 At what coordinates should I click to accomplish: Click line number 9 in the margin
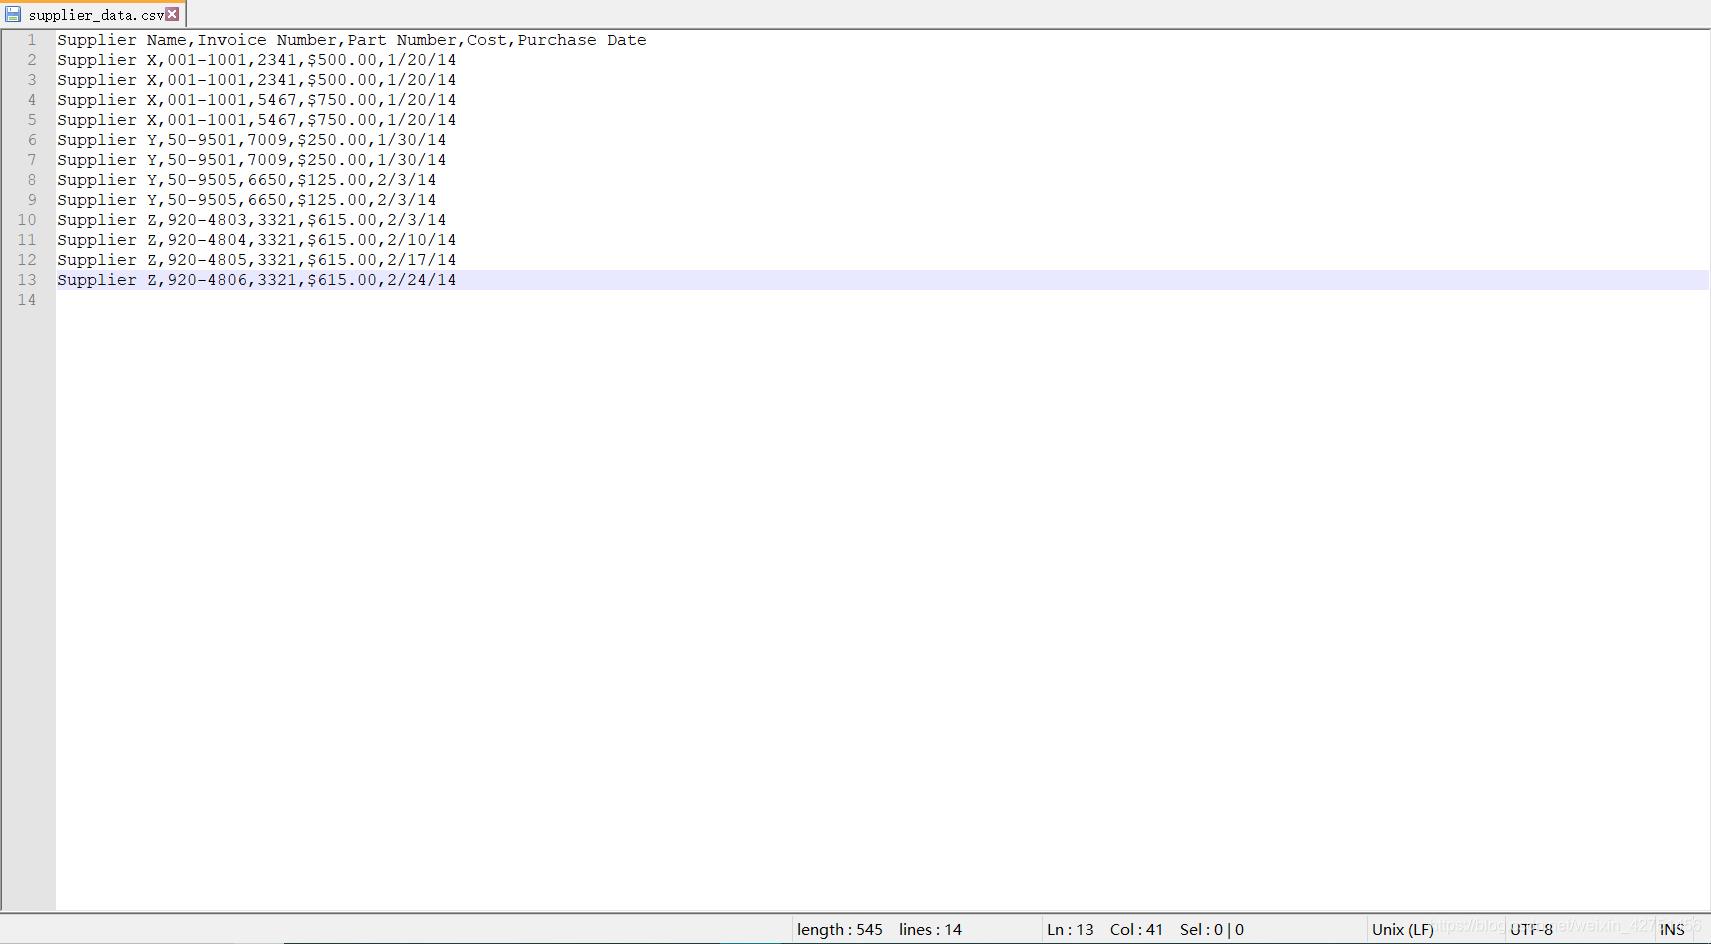coord(31,200)
